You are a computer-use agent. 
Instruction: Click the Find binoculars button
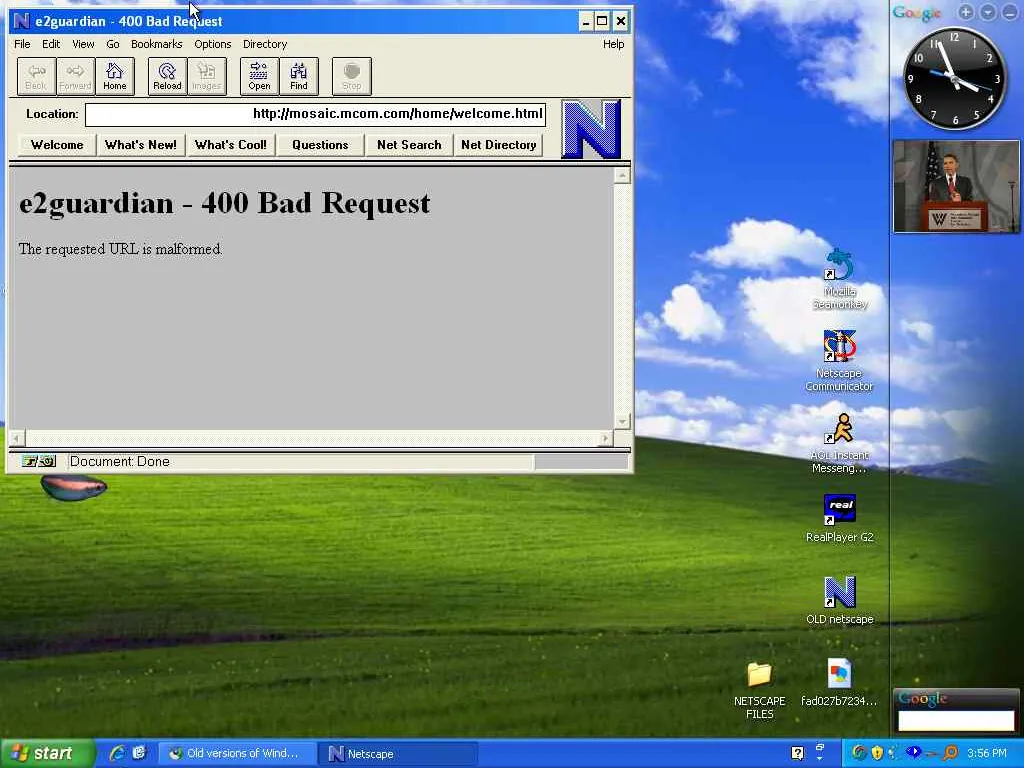tap(298, 76)
